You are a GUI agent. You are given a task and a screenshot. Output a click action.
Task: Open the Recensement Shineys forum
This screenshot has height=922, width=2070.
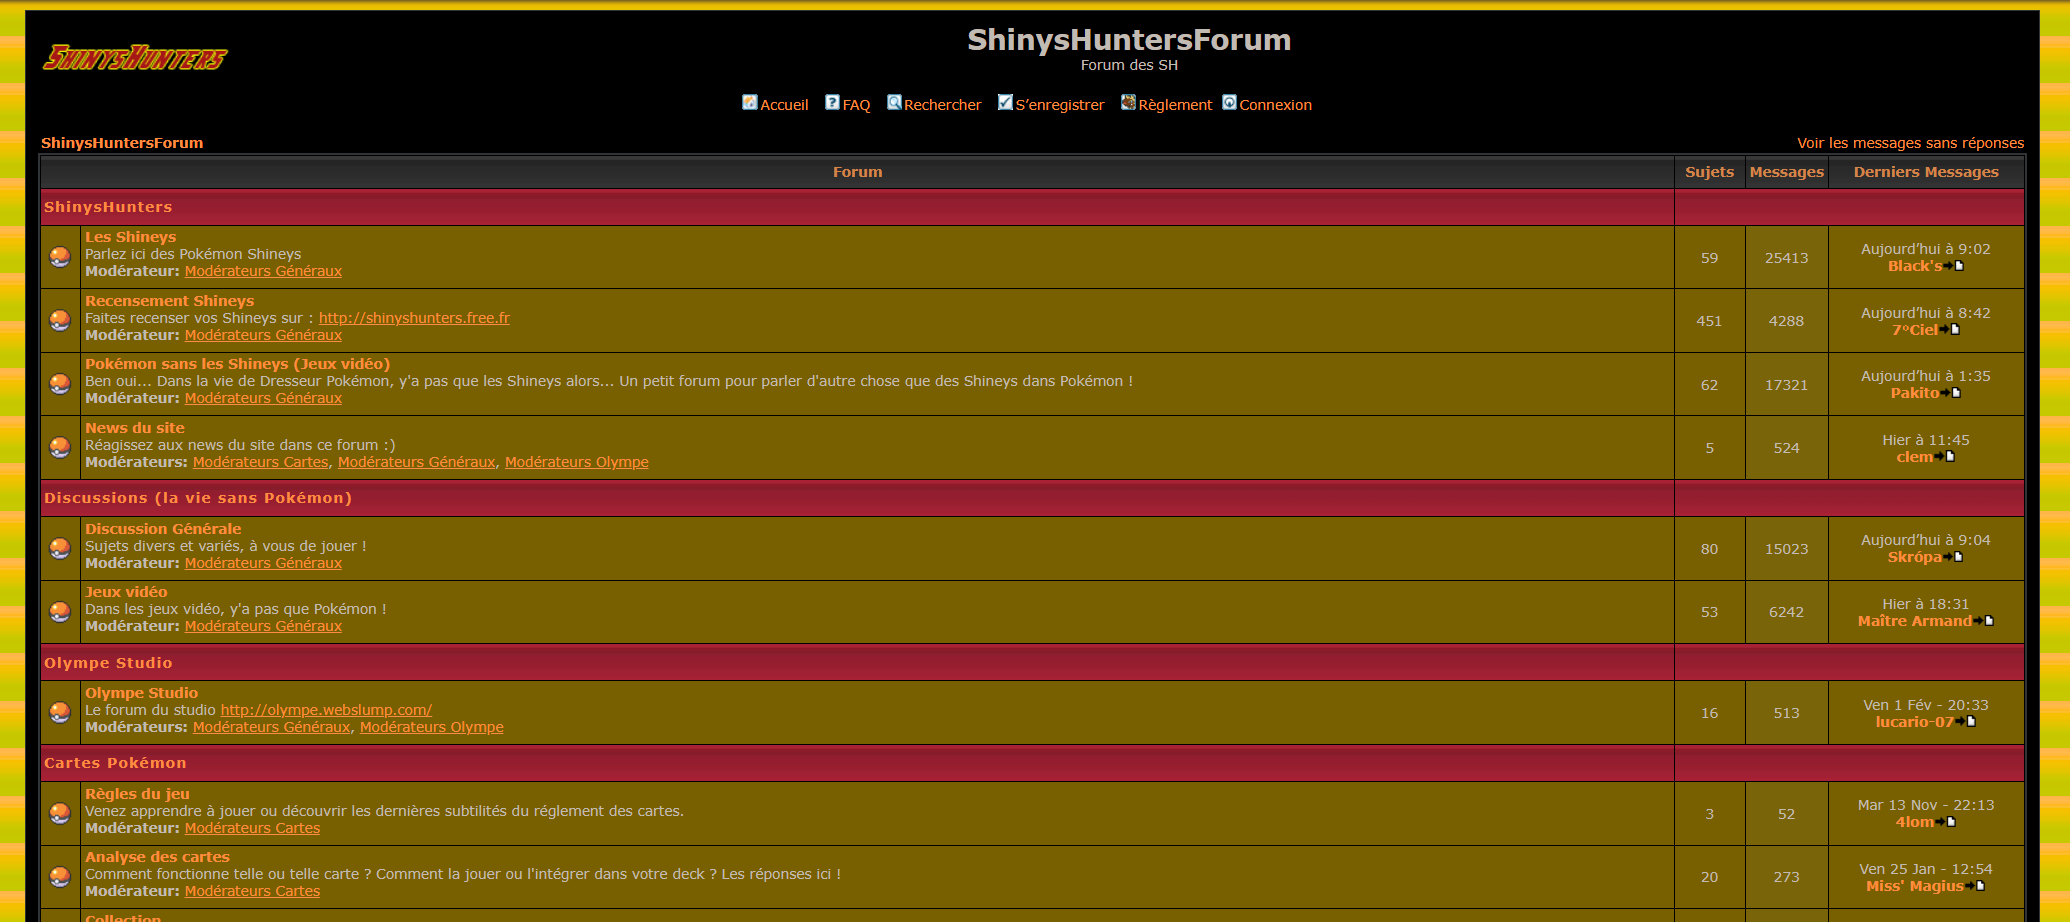[169, 301]
